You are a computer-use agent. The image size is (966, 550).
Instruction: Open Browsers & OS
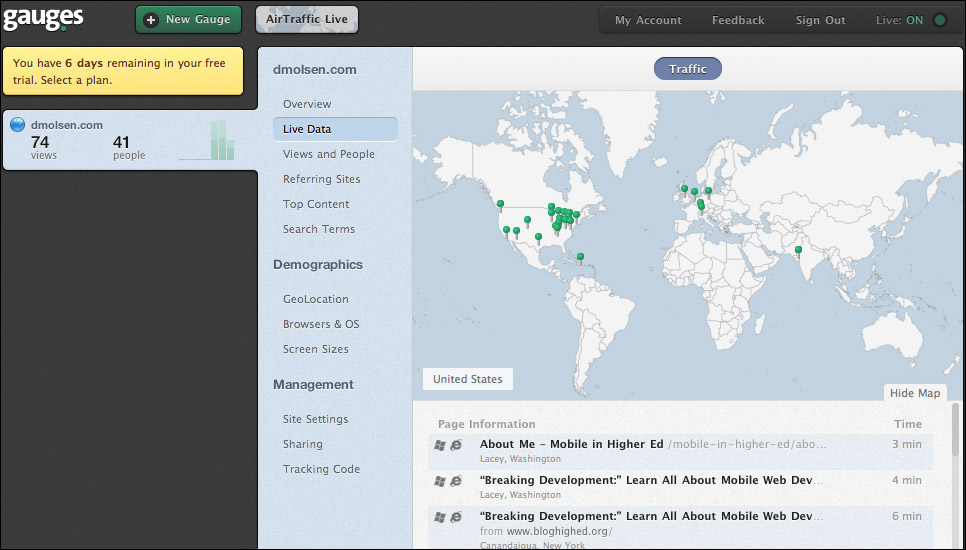click(321, 324)
